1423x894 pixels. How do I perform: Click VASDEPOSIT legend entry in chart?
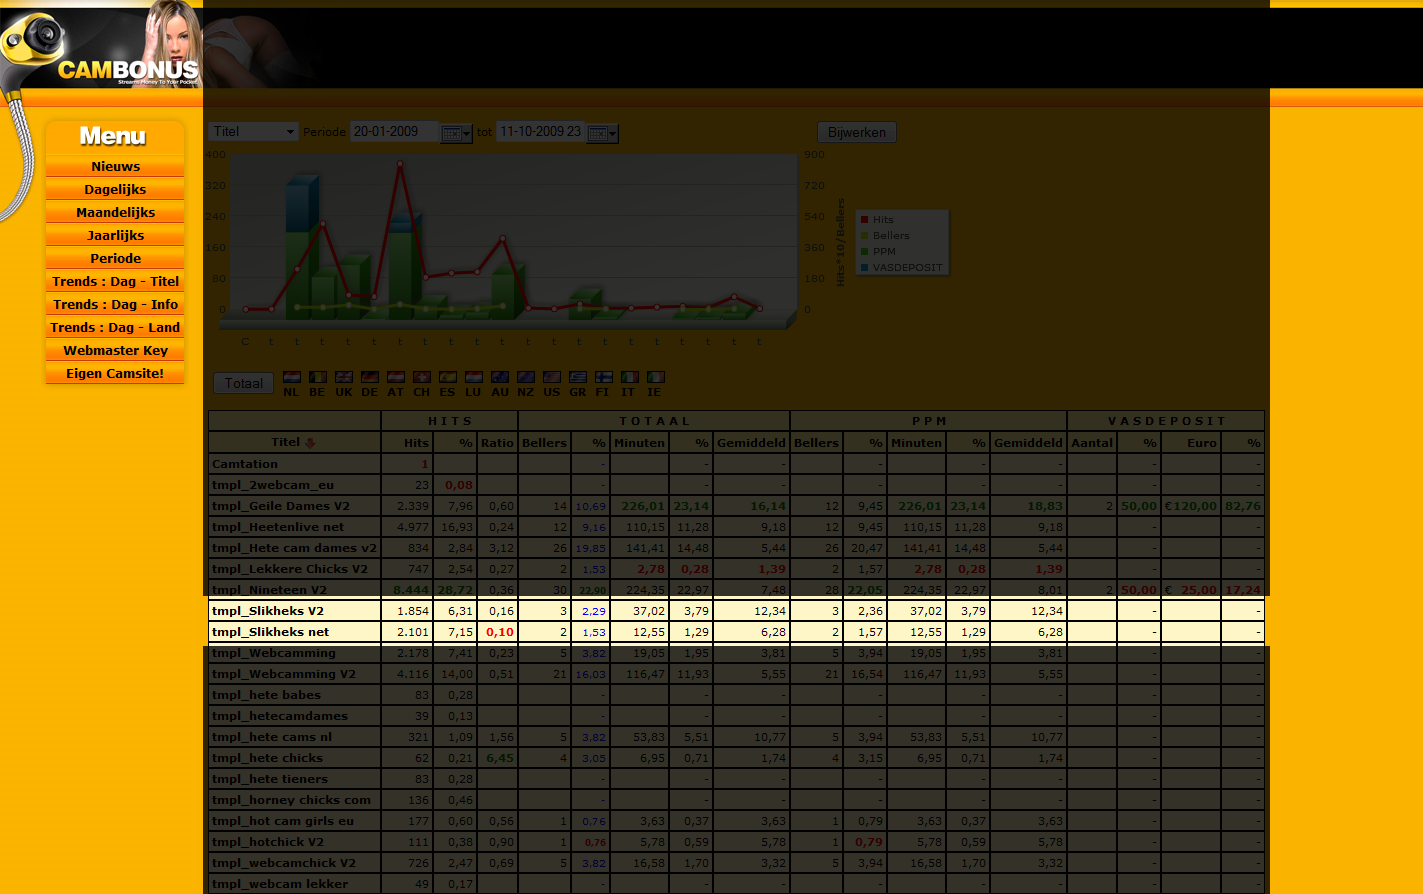(x=900, y=268)
